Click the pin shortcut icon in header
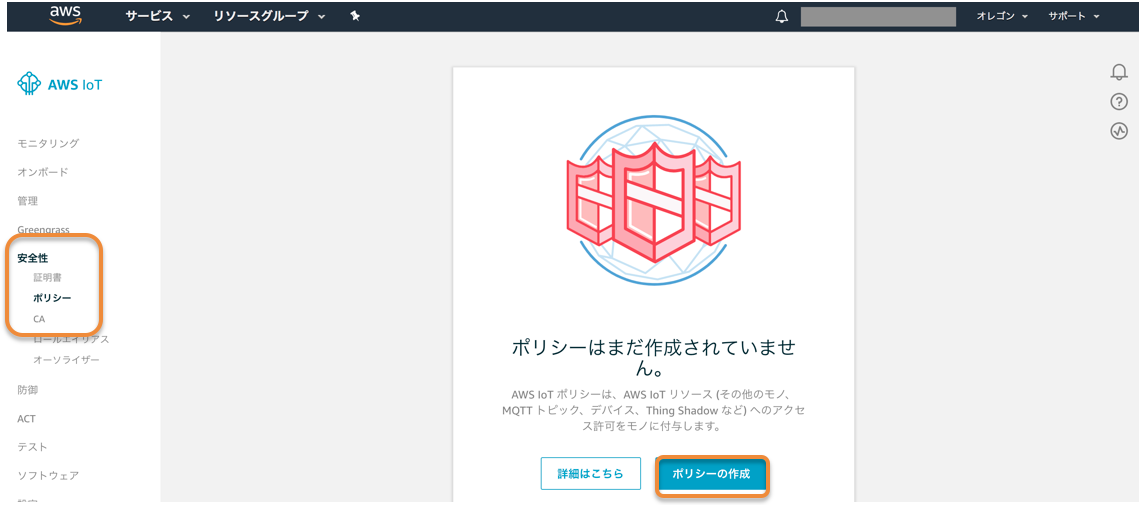Screen dimensions: 1141x505 tap(355, 16)
